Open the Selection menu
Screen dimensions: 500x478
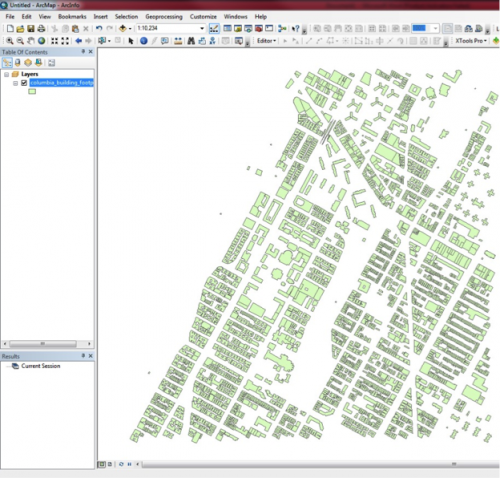coord(126,16)
